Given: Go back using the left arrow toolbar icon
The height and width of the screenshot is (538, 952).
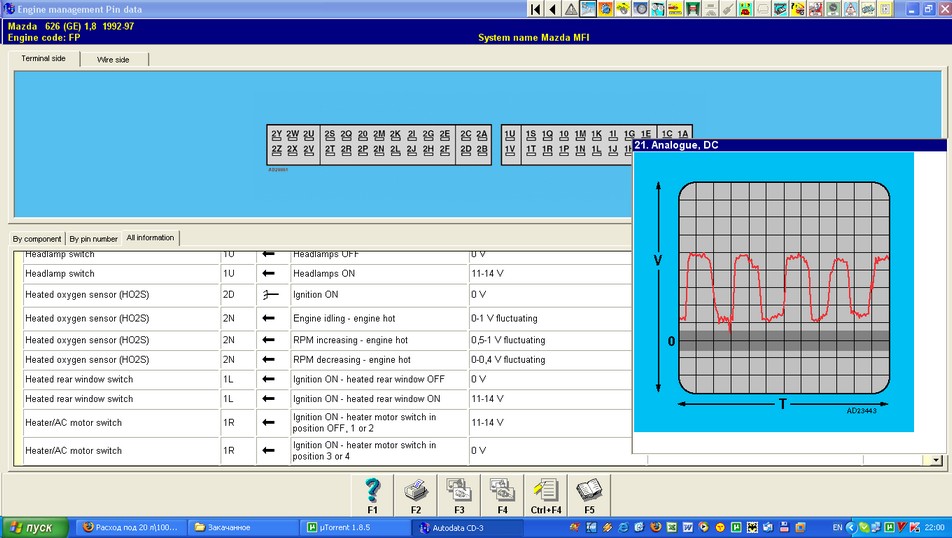Looking at the screenshot, I should 552,9.
